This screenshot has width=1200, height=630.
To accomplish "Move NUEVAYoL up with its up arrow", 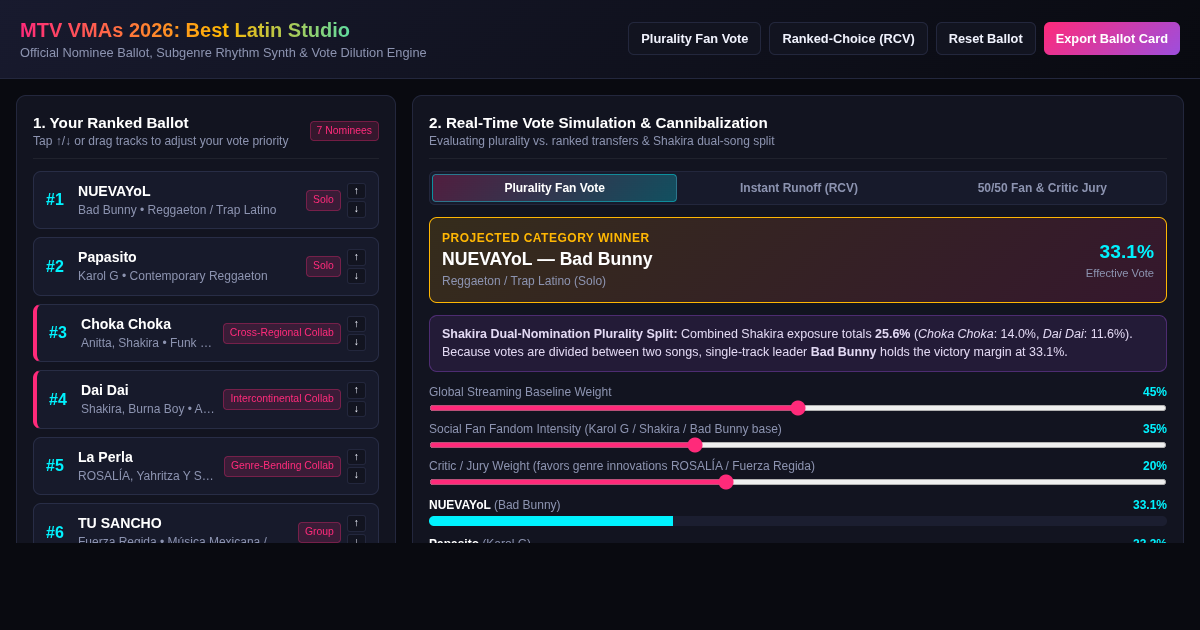I will tap(356, 191).
